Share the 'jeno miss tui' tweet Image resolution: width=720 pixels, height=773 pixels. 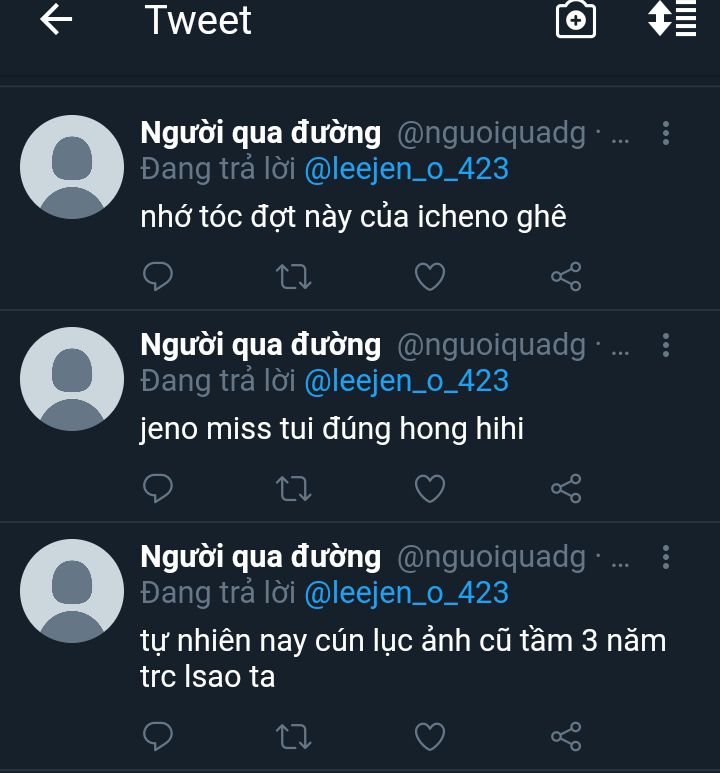pos(566,488)
